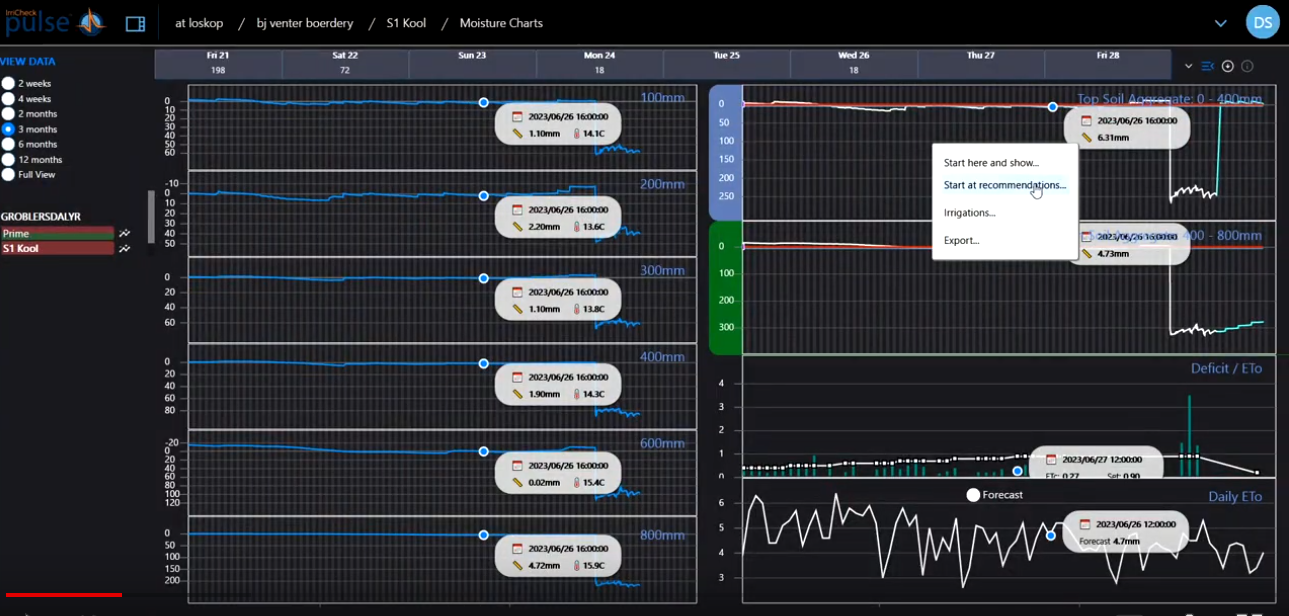Click '100mm' chart label

coord(662,97)
